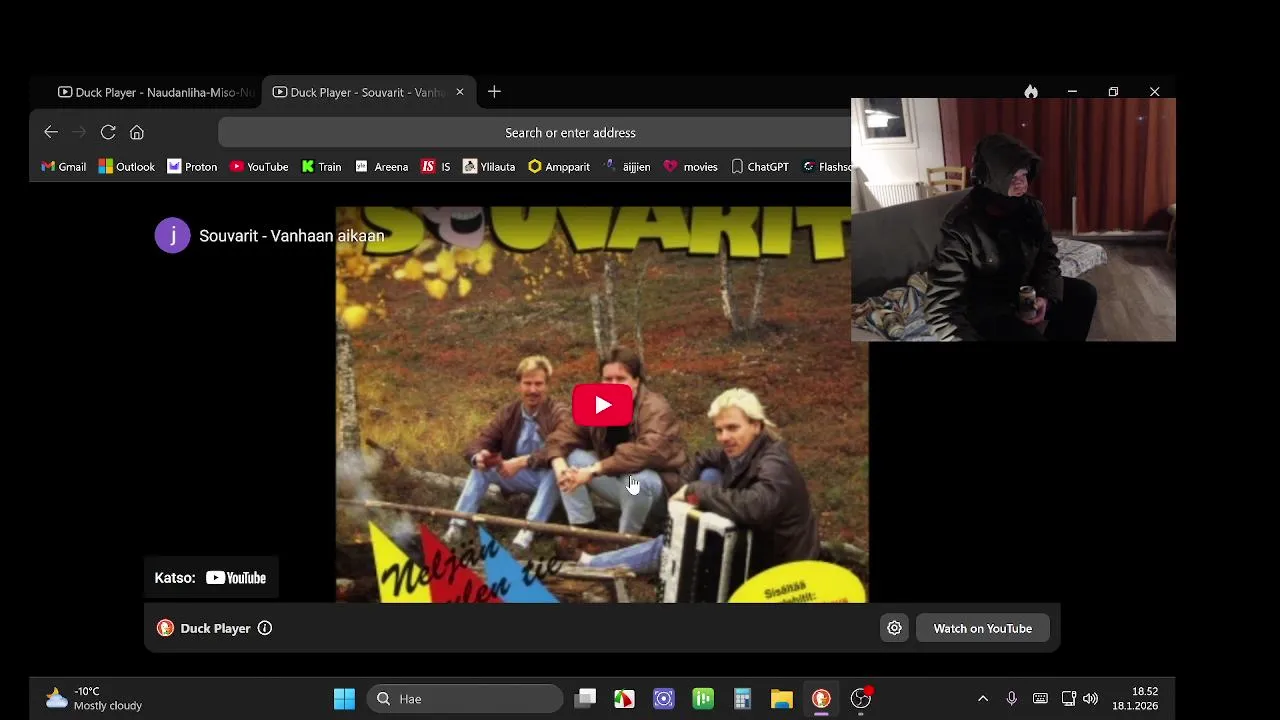Go to browser home page
1280x720 pixels.
coord(137,132)
